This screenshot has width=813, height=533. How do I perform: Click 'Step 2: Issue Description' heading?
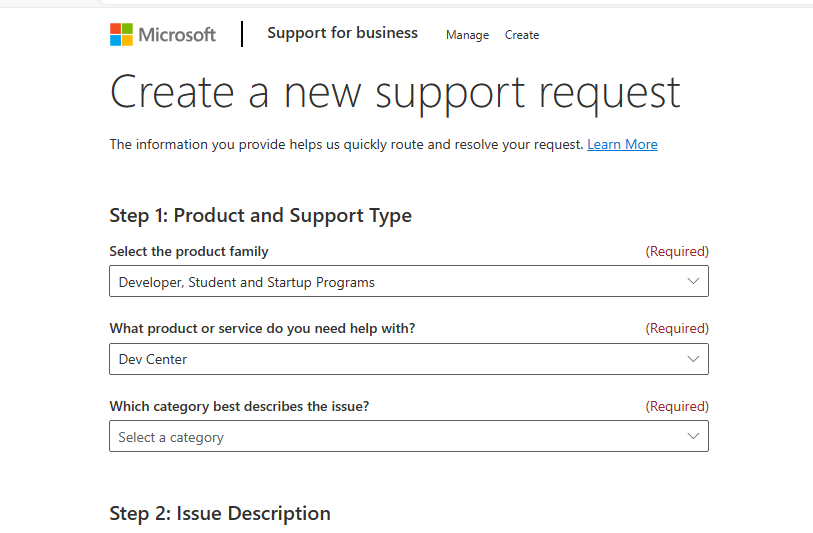pyautogui.click(x=220, y=513)
